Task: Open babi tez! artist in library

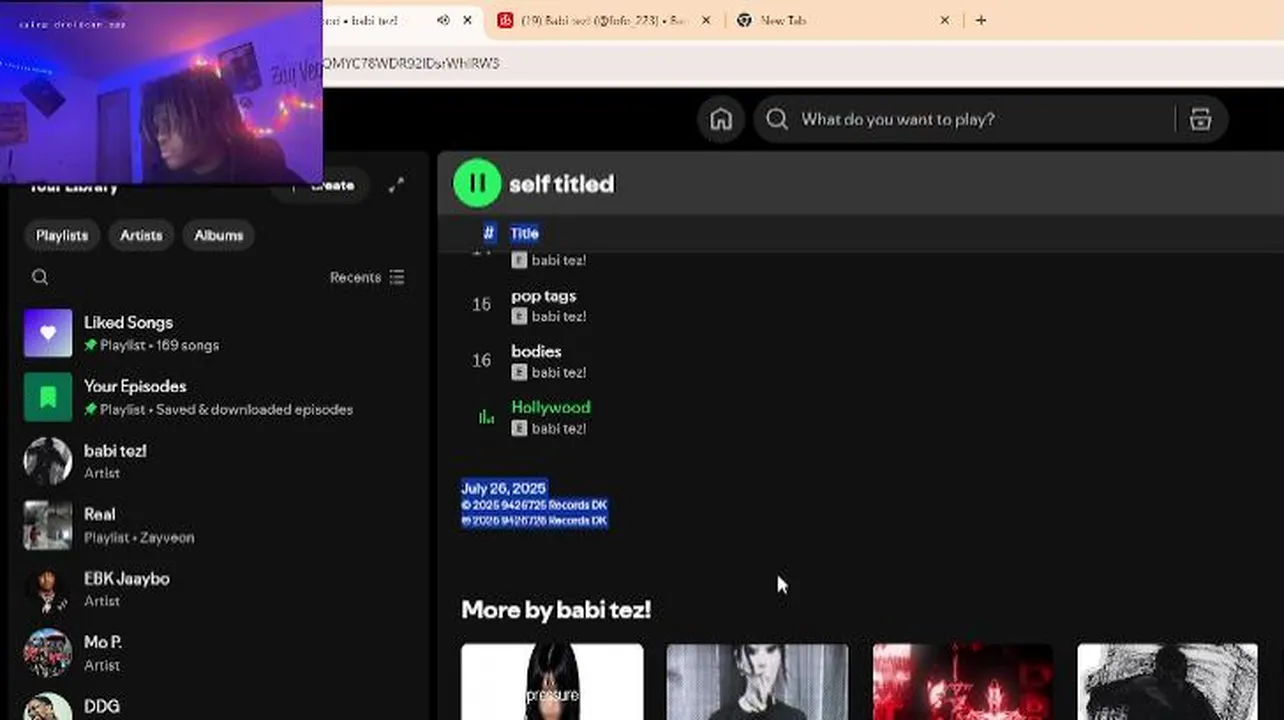Action: [x=215, y=461]
